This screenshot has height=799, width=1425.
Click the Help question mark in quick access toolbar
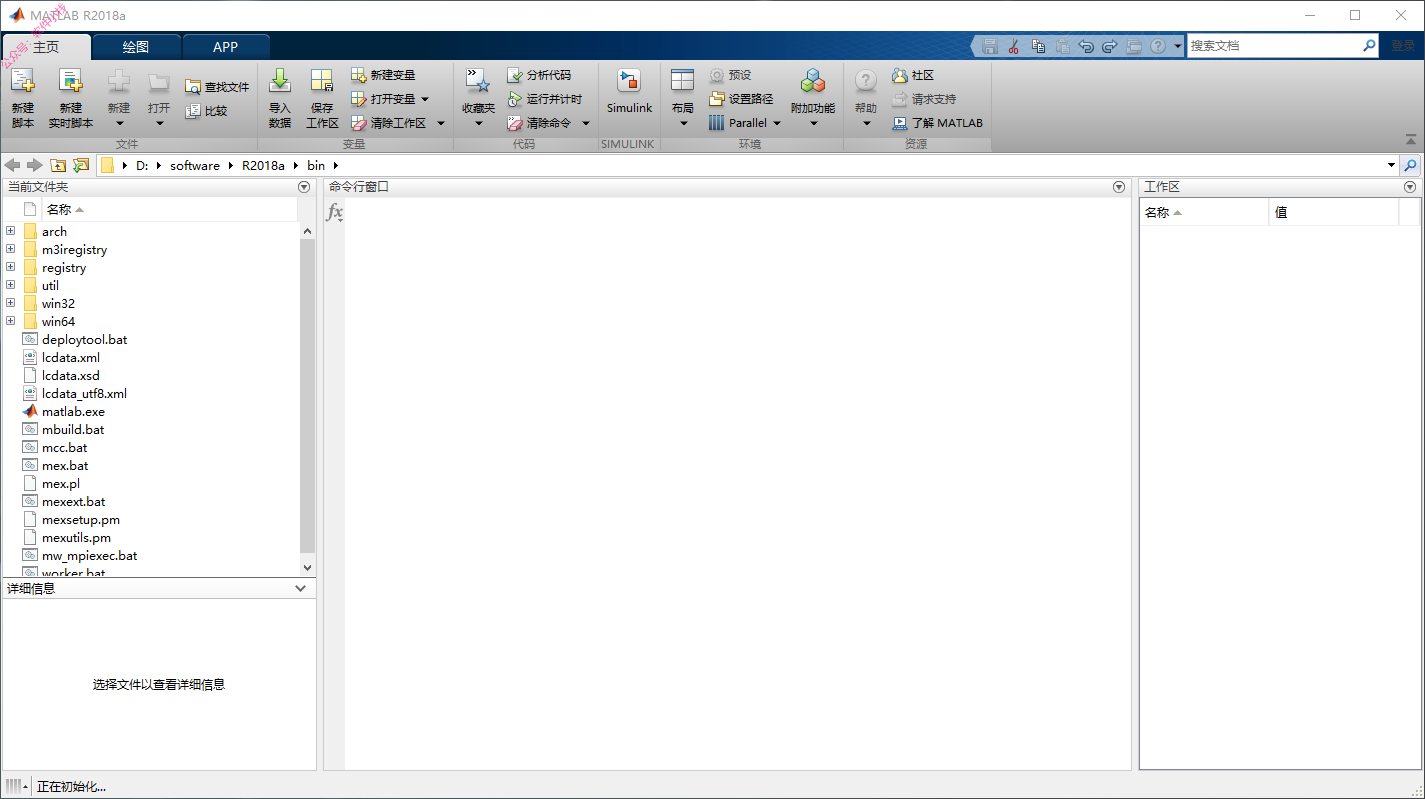click(1158, 46)
